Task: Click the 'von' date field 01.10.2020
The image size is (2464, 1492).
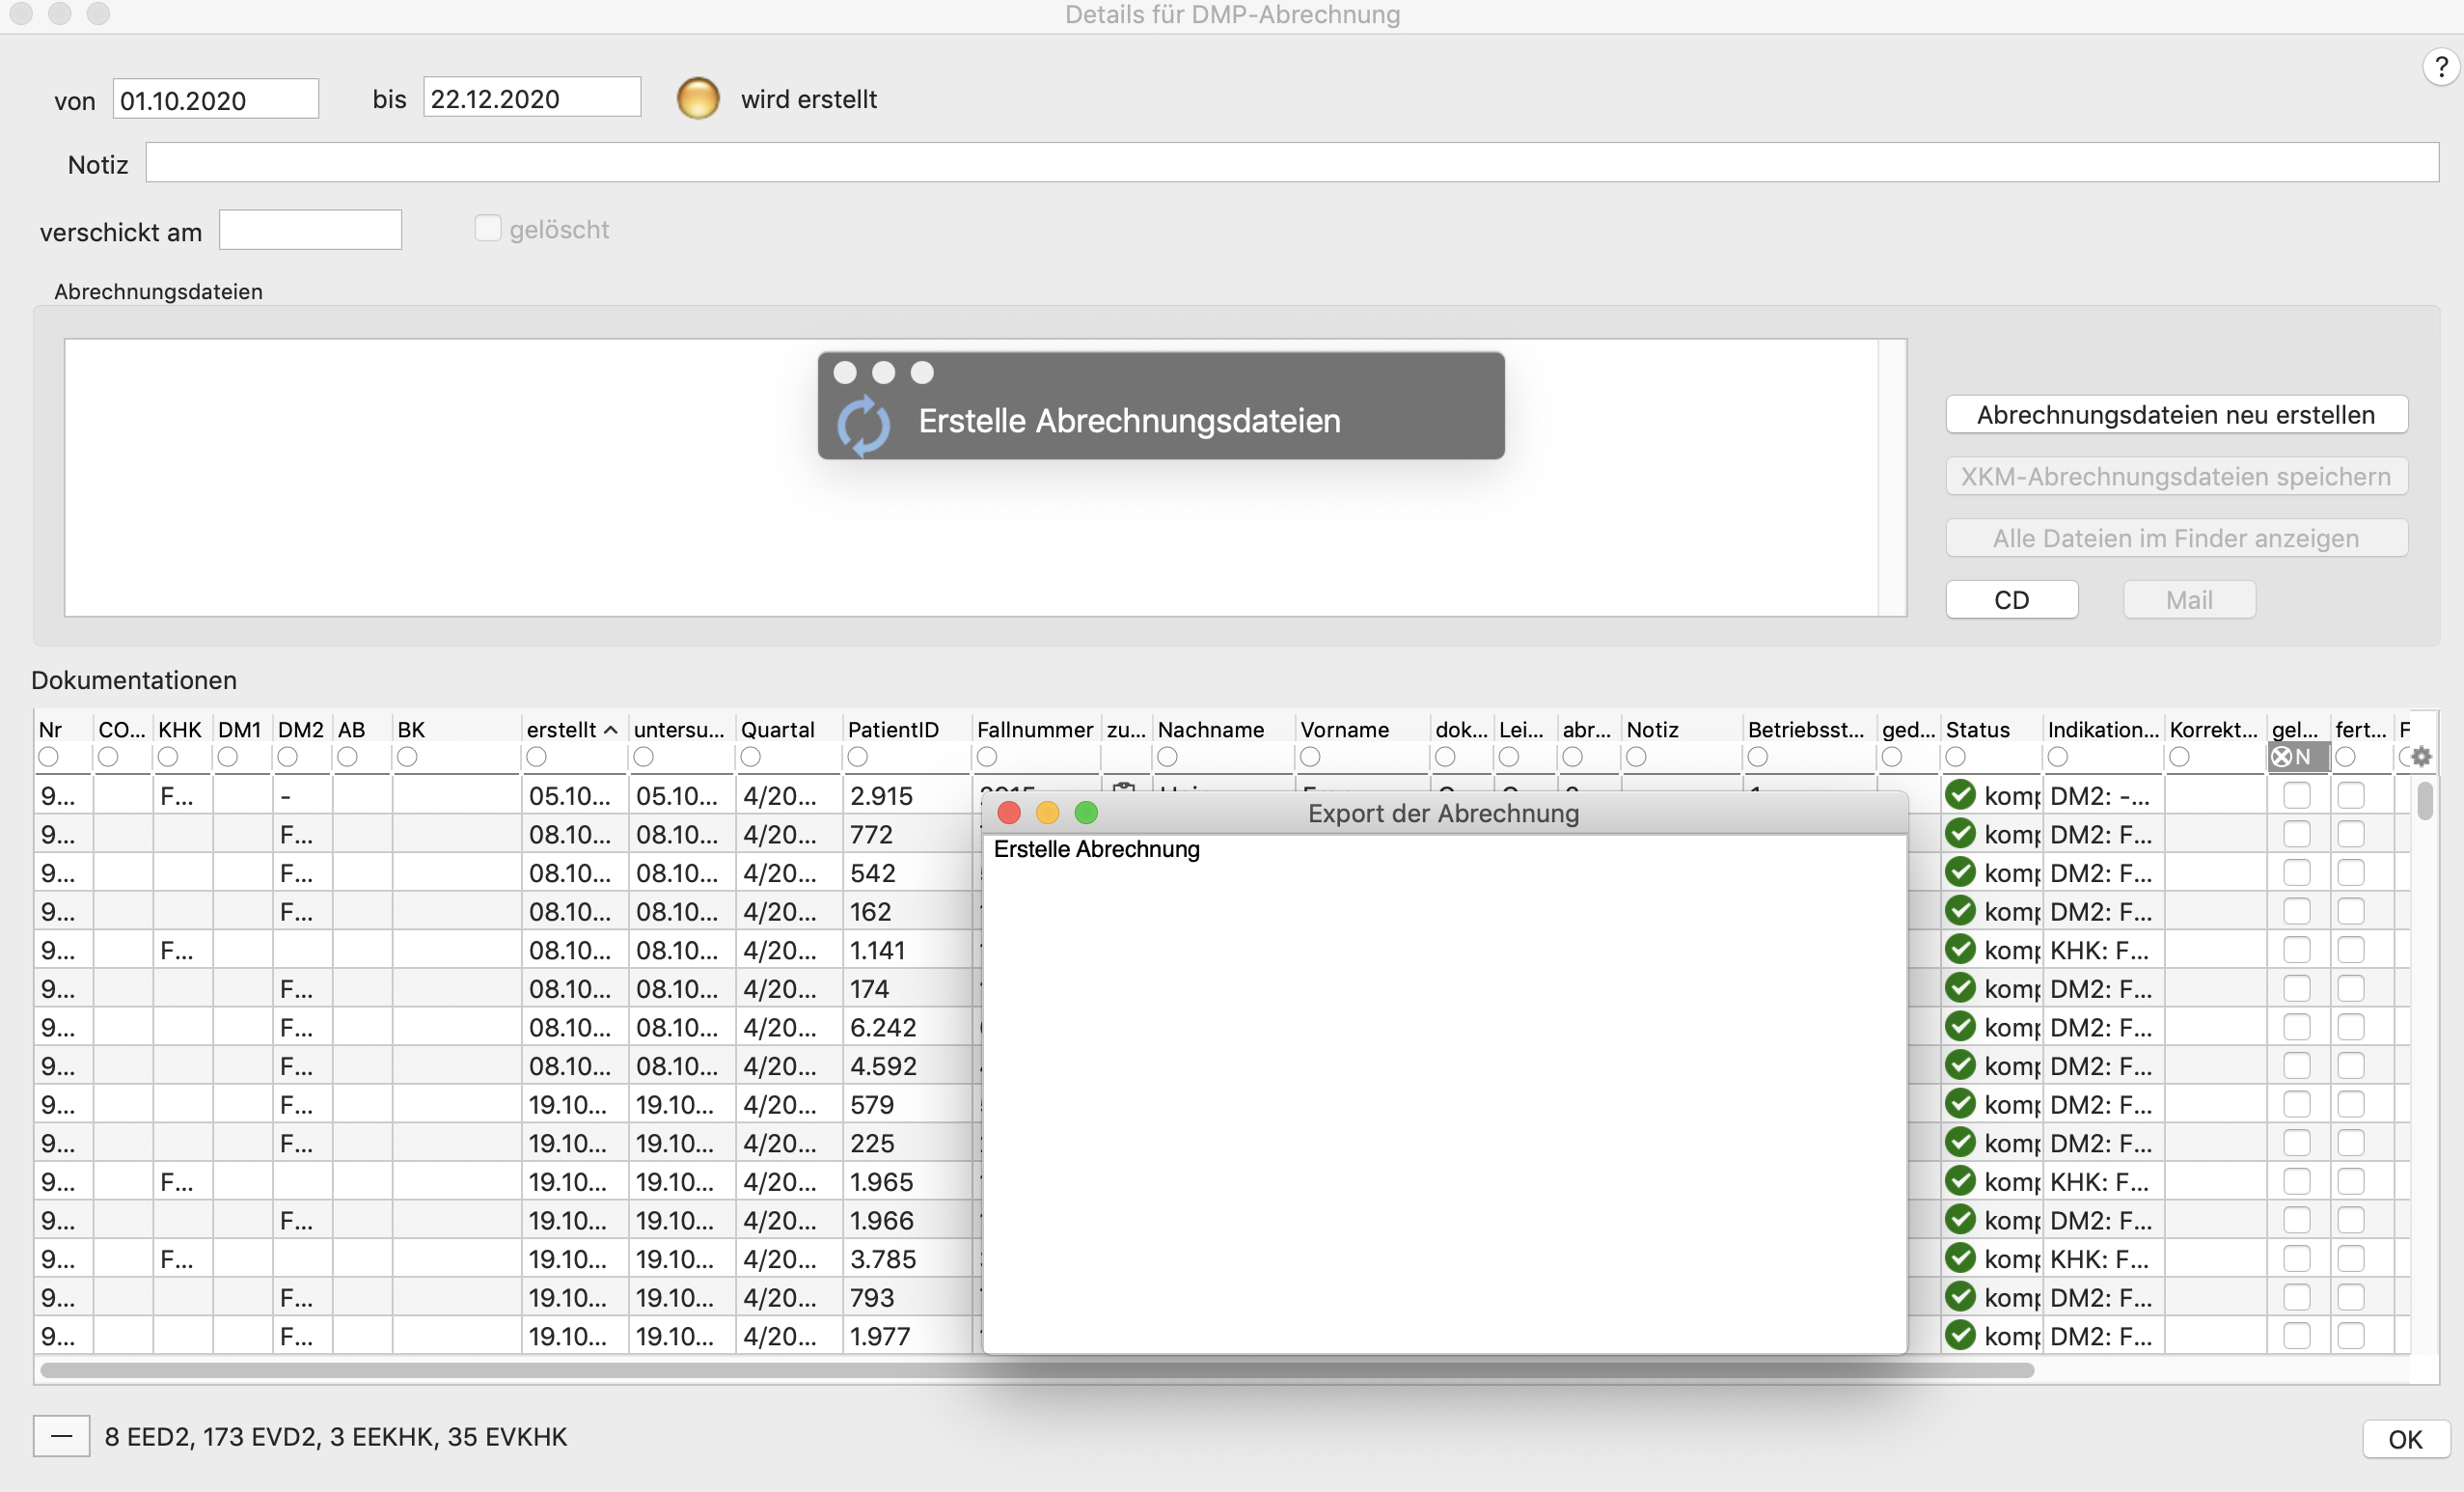Action: pos(216,99)
